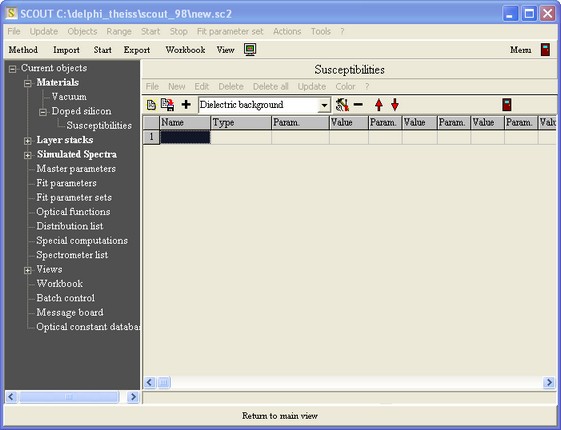Viewport: 561px width, 430px height.
Task: Move the item down with the red down arrow
Action: [x=395, y=104]
